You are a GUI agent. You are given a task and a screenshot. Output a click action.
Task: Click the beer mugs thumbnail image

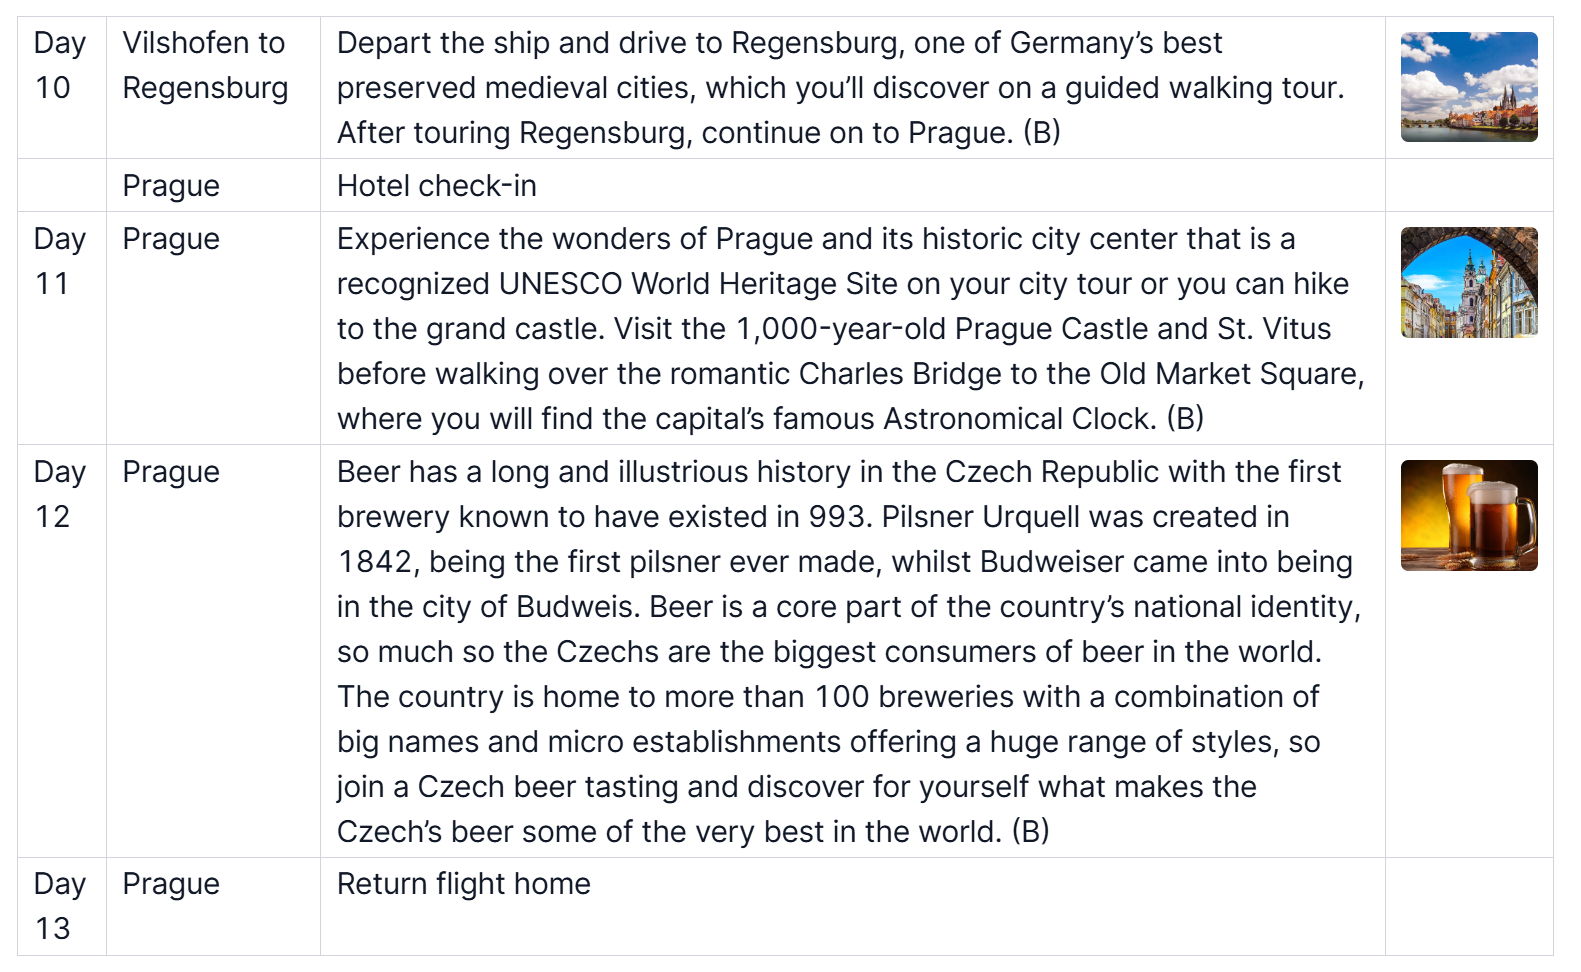click(x=1468, y=515)
